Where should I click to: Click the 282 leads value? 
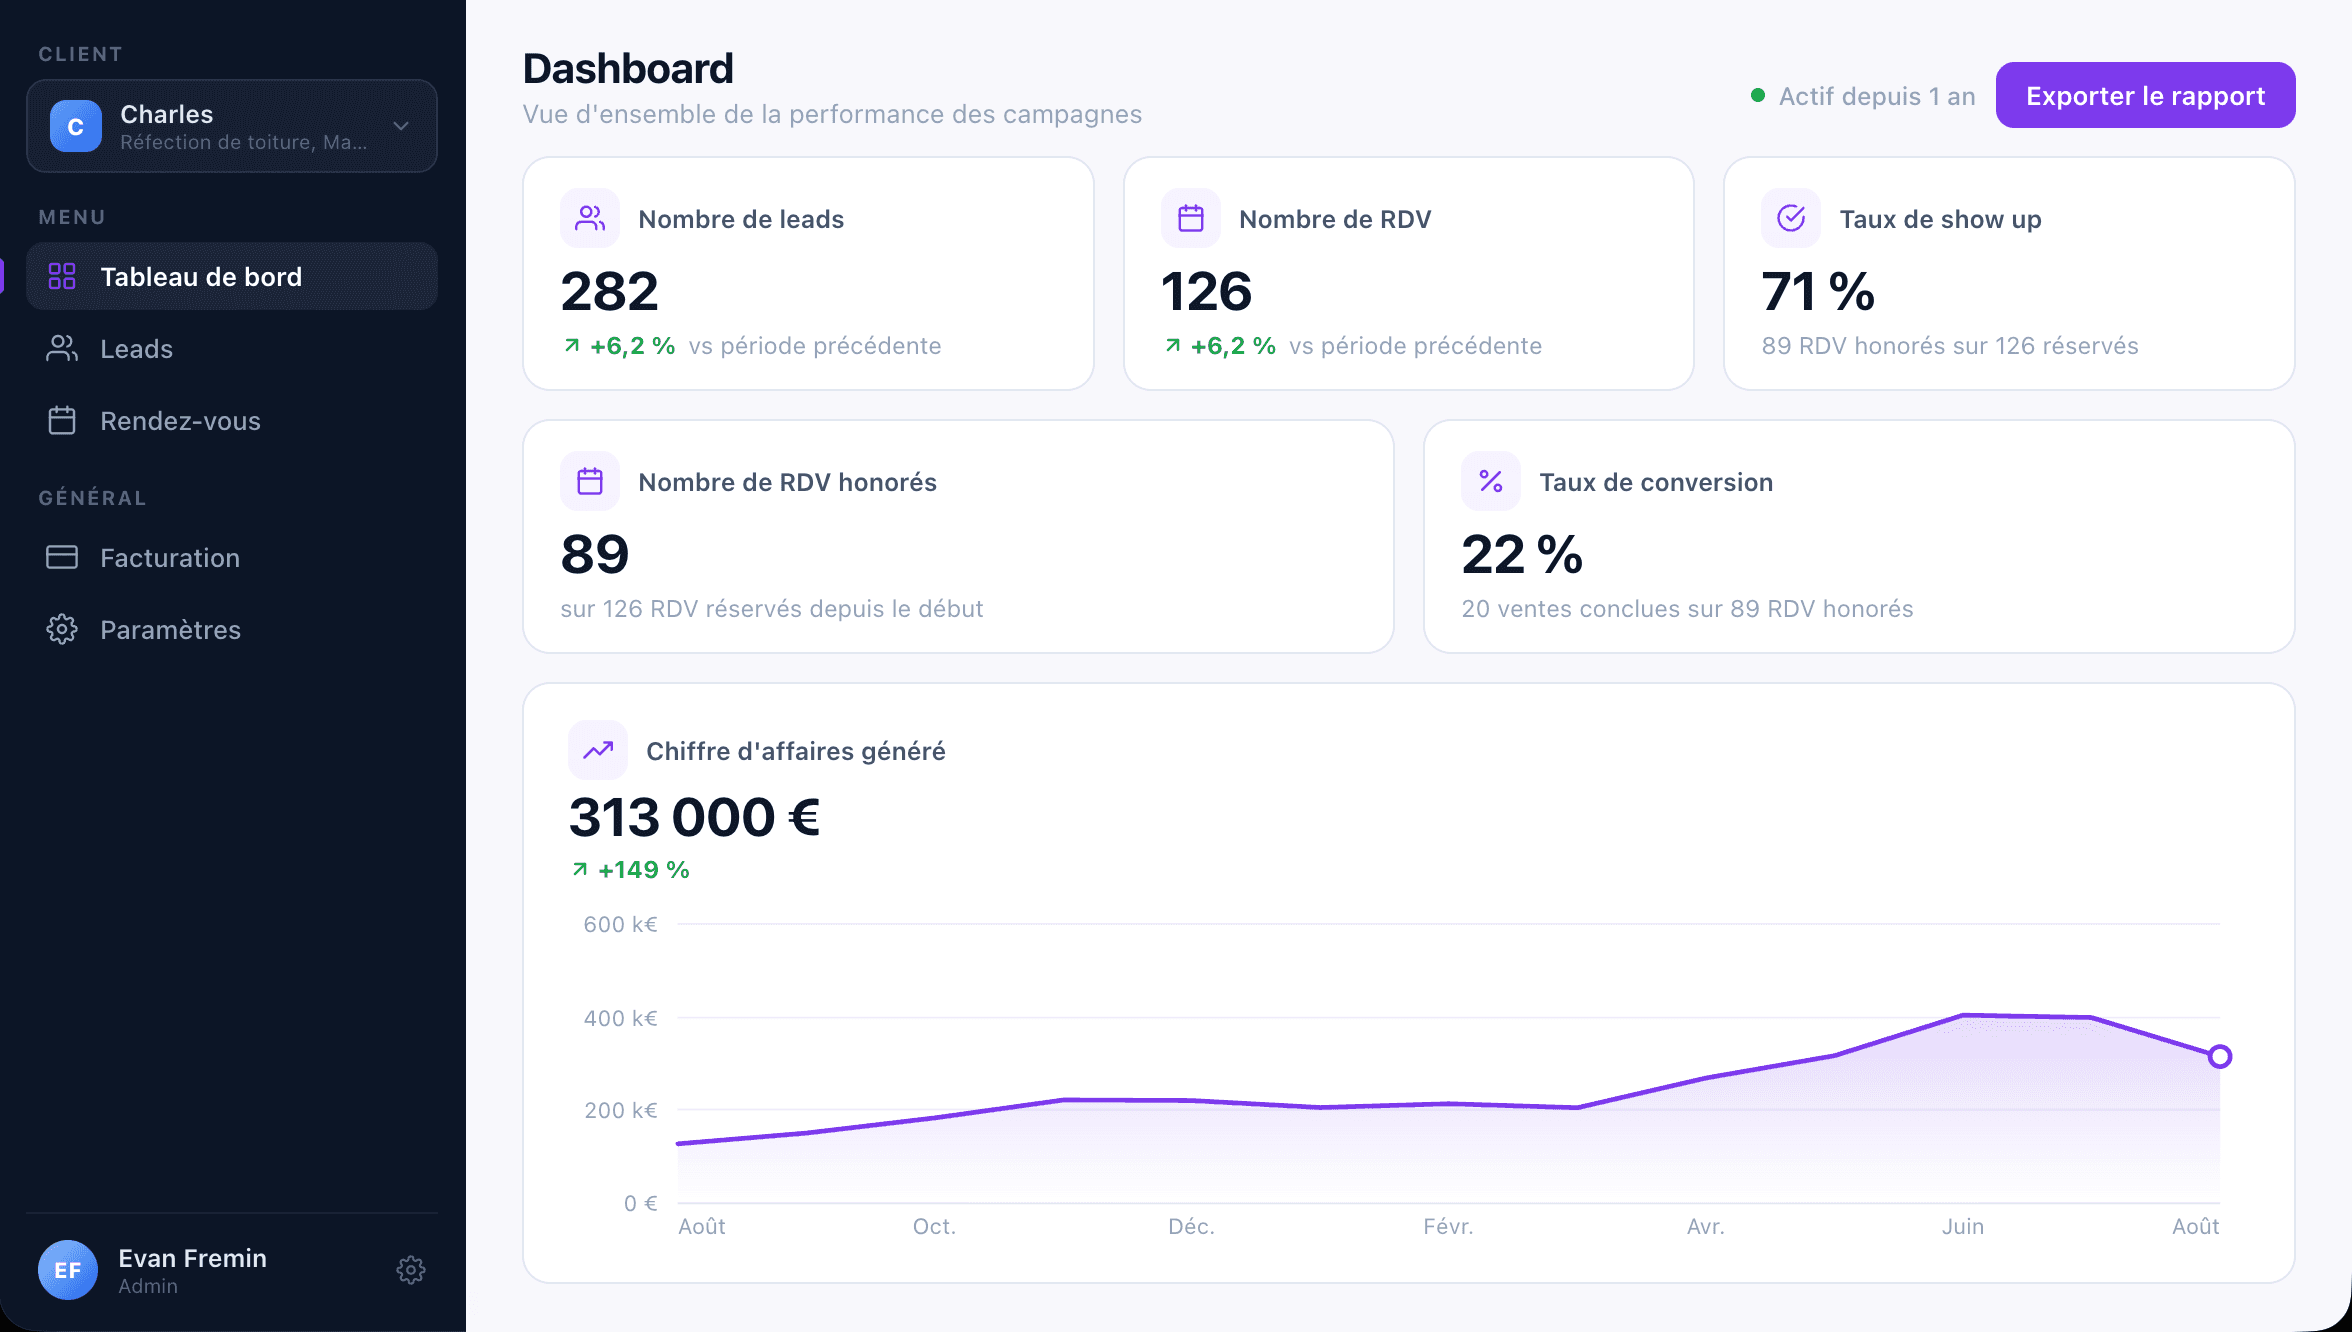click(x=610, y=291)
